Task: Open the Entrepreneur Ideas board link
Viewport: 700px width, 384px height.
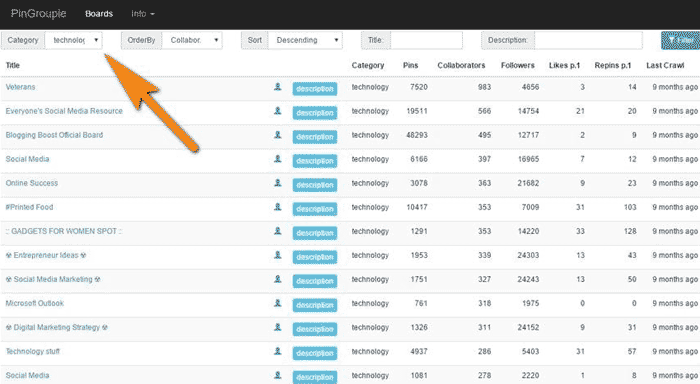Action: point(46,255)
